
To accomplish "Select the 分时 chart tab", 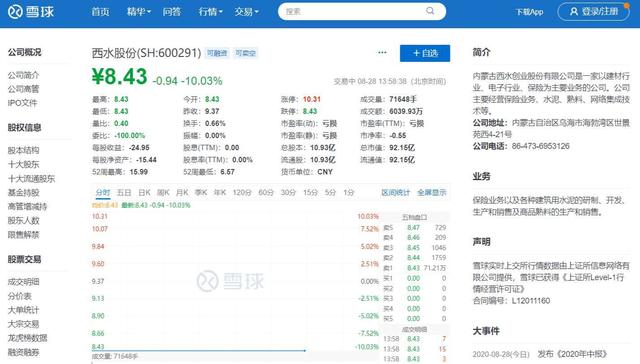I will tap(103, 193).
